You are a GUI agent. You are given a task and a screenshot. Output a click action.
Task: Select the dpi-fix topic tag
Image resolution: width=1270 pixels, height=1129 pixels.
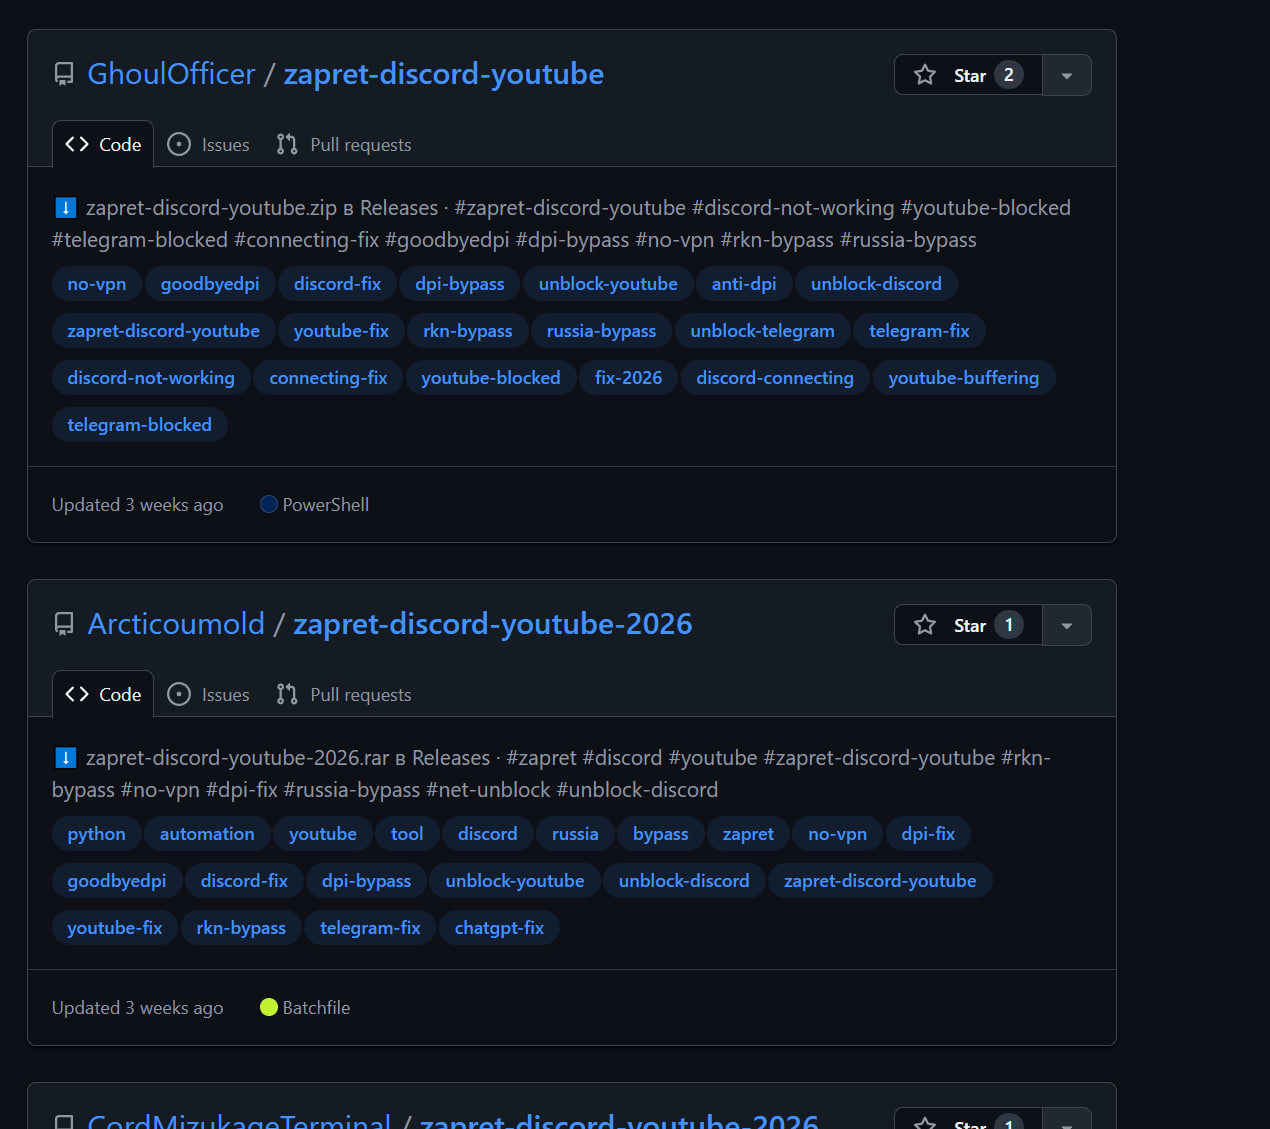[x=928, y=834]
